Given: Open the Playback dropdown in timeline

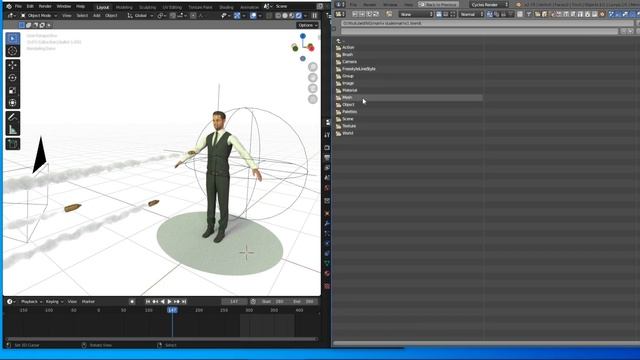Looking at the screenshot, I should [31, 302].
